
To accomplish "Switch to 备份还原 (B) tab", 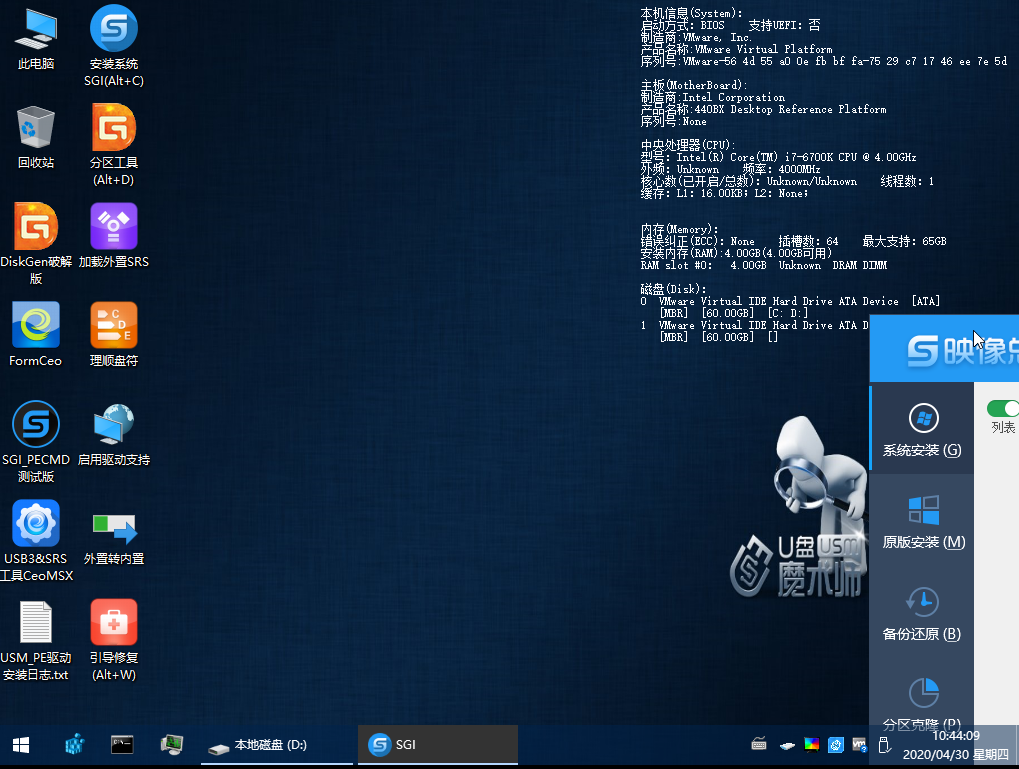I will (x=922, y=614).
